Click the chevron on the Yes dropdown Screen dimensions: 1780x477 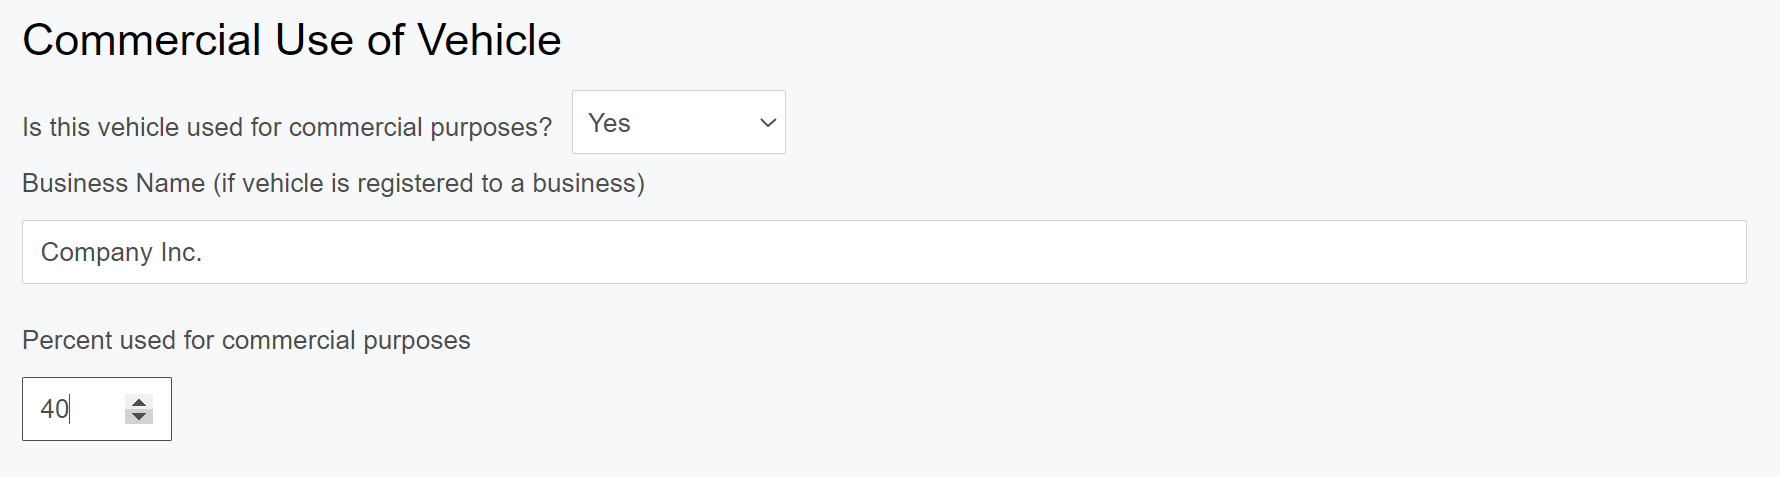click(x=768, y=123)
